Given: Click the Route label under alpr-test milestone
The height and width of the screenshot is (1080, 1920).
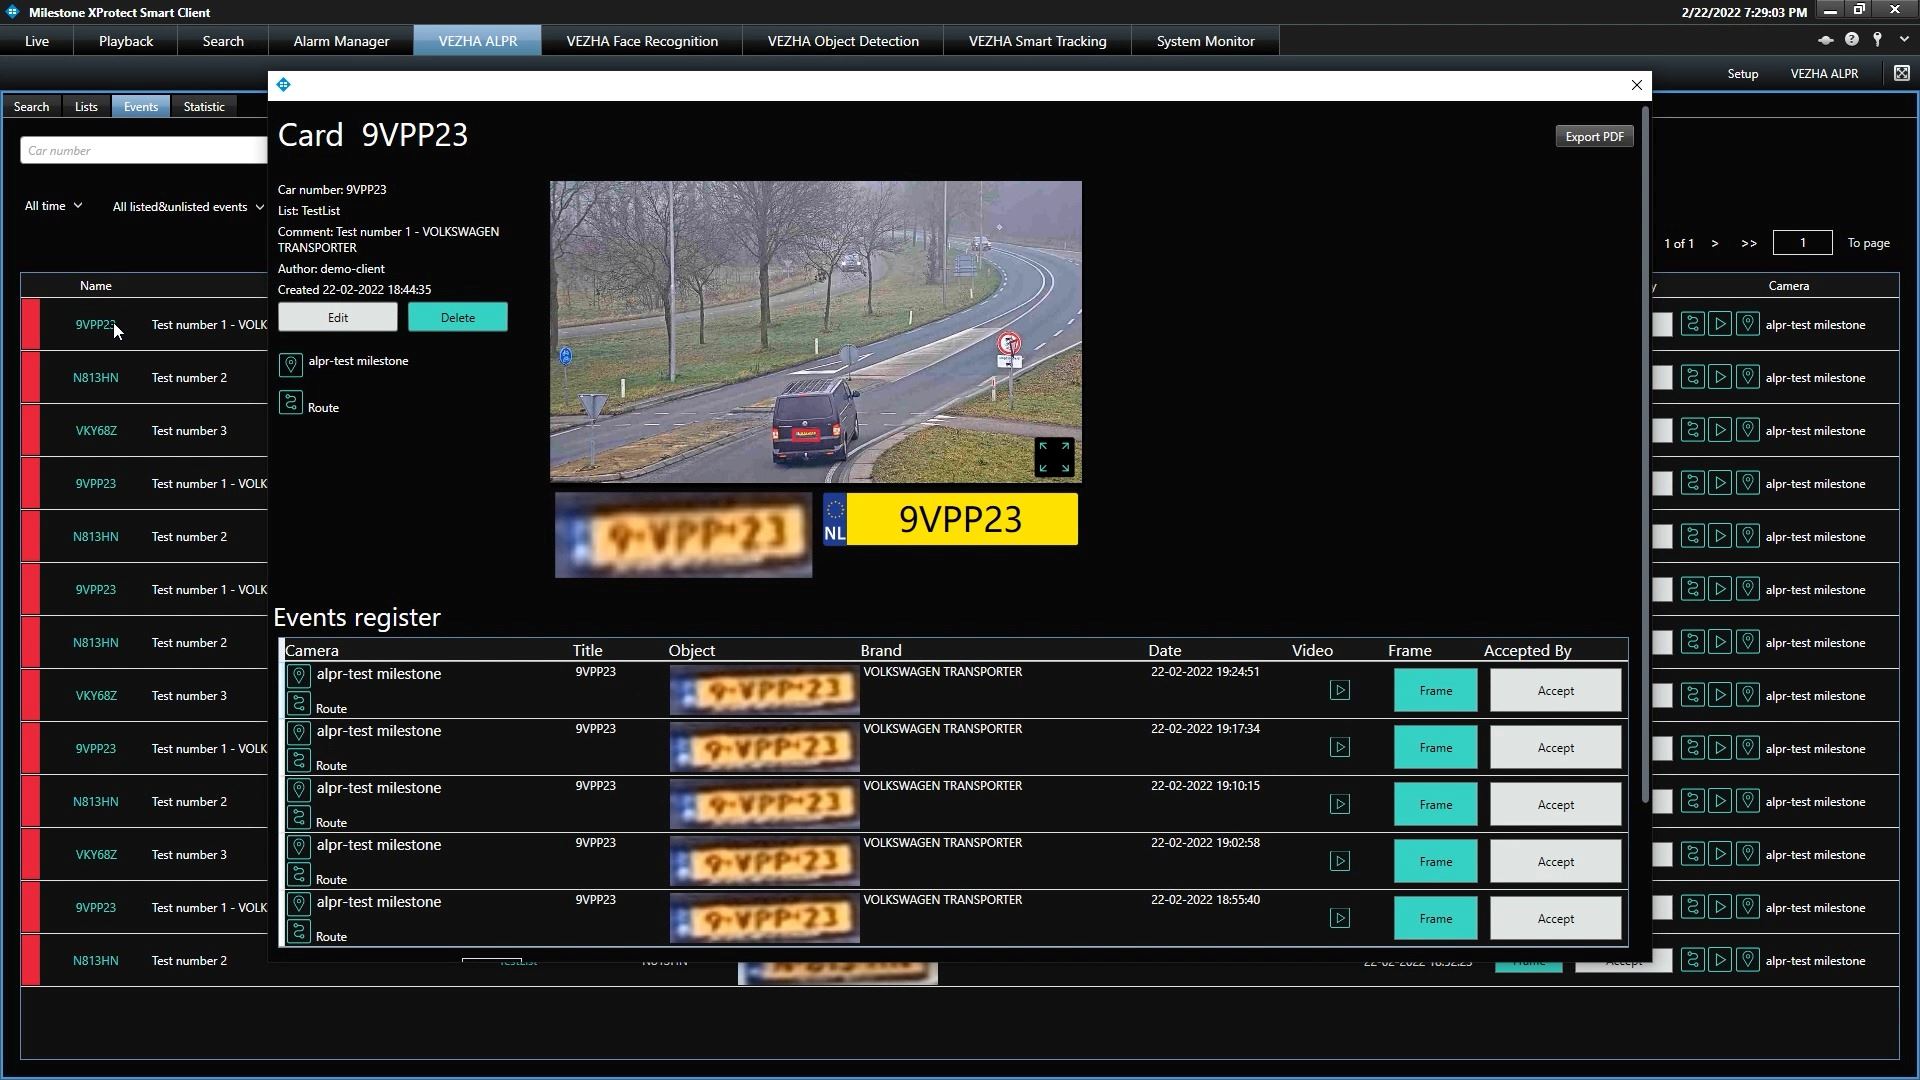Looking at the screenshot, I should click(323, 407).
